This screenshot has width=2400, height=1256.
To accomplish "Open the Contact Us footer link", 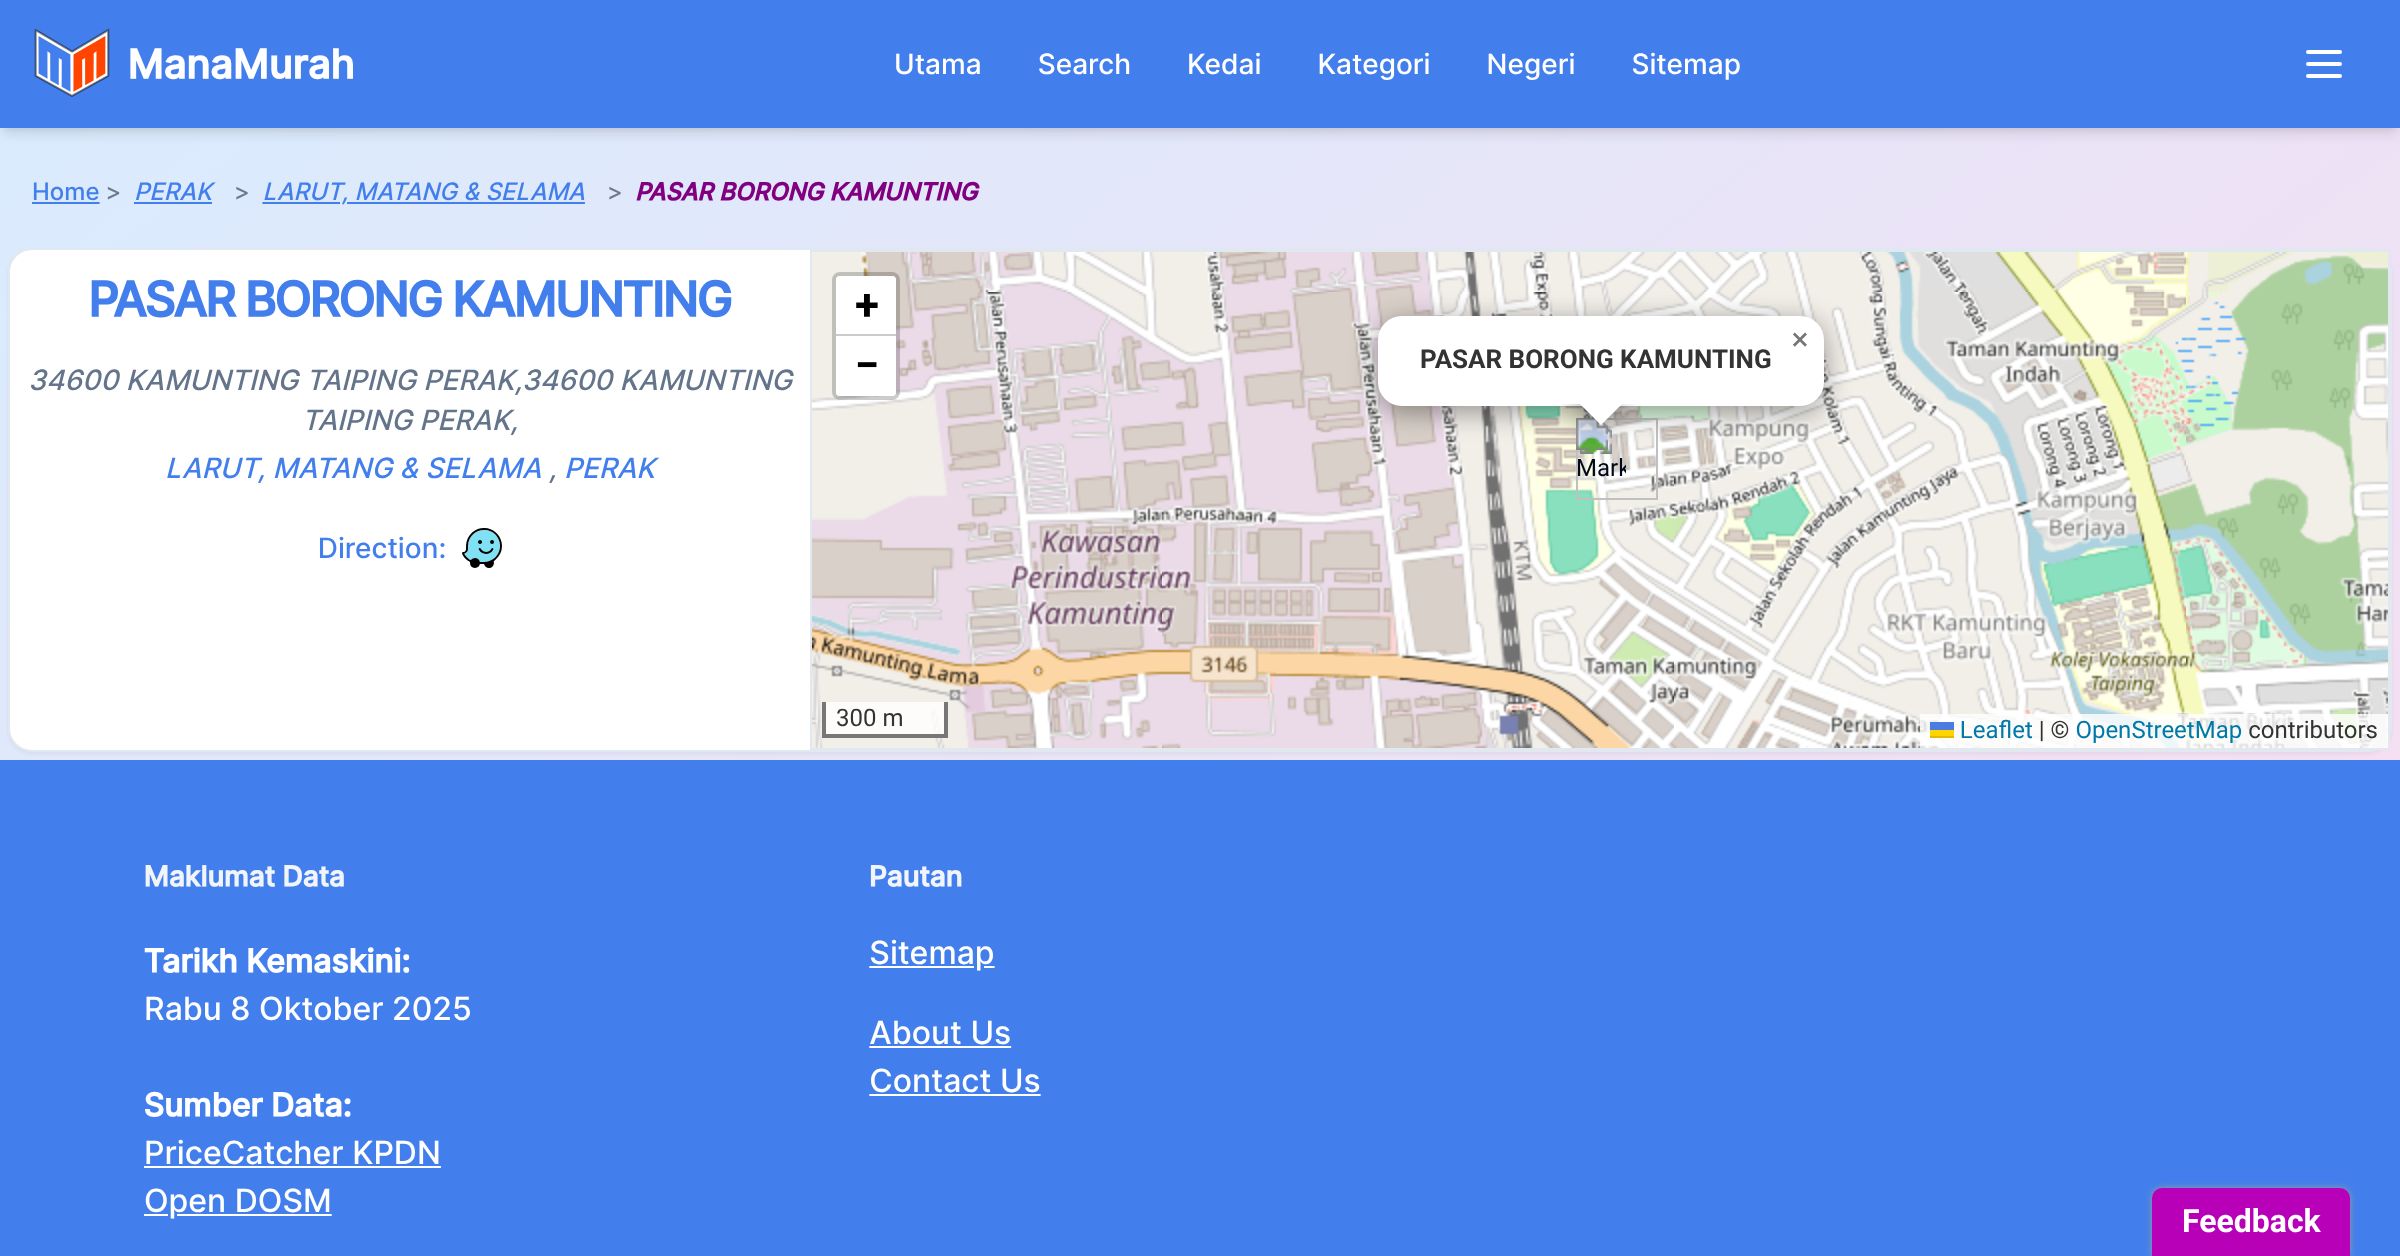I will 954,1081.
